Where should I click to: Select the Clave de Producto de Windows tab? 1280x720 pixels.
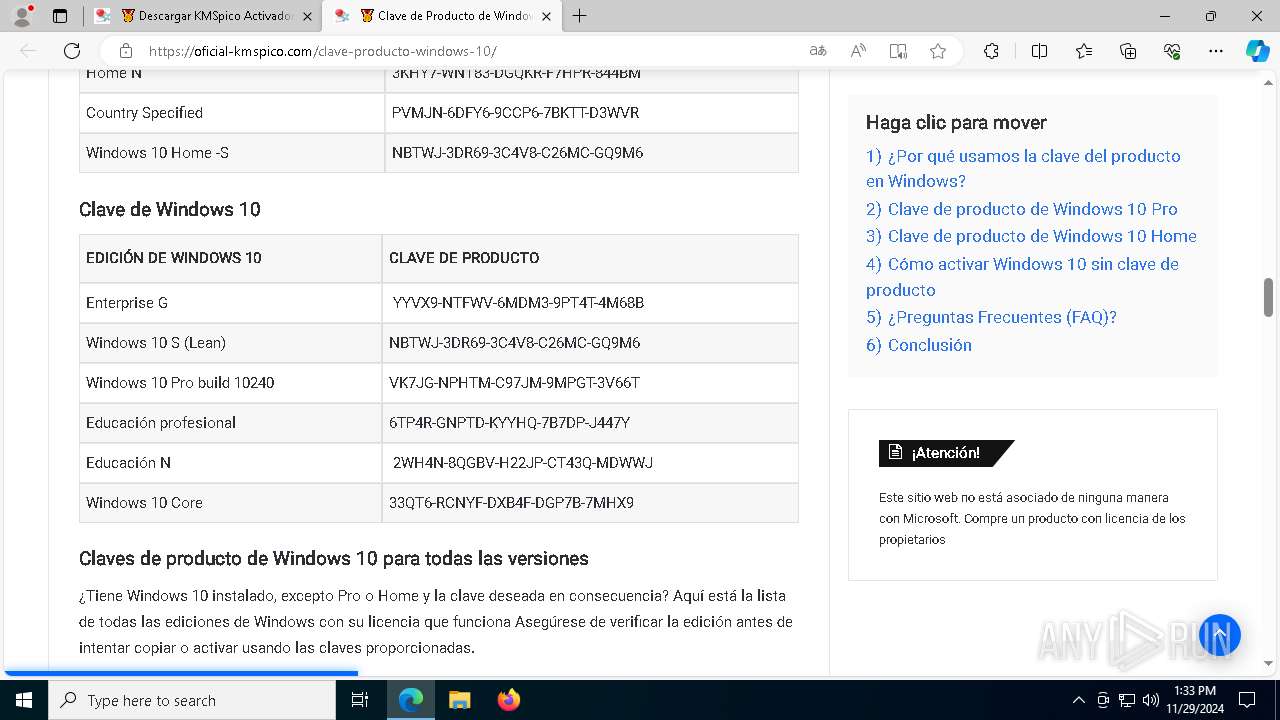click(x=441, y=16)
